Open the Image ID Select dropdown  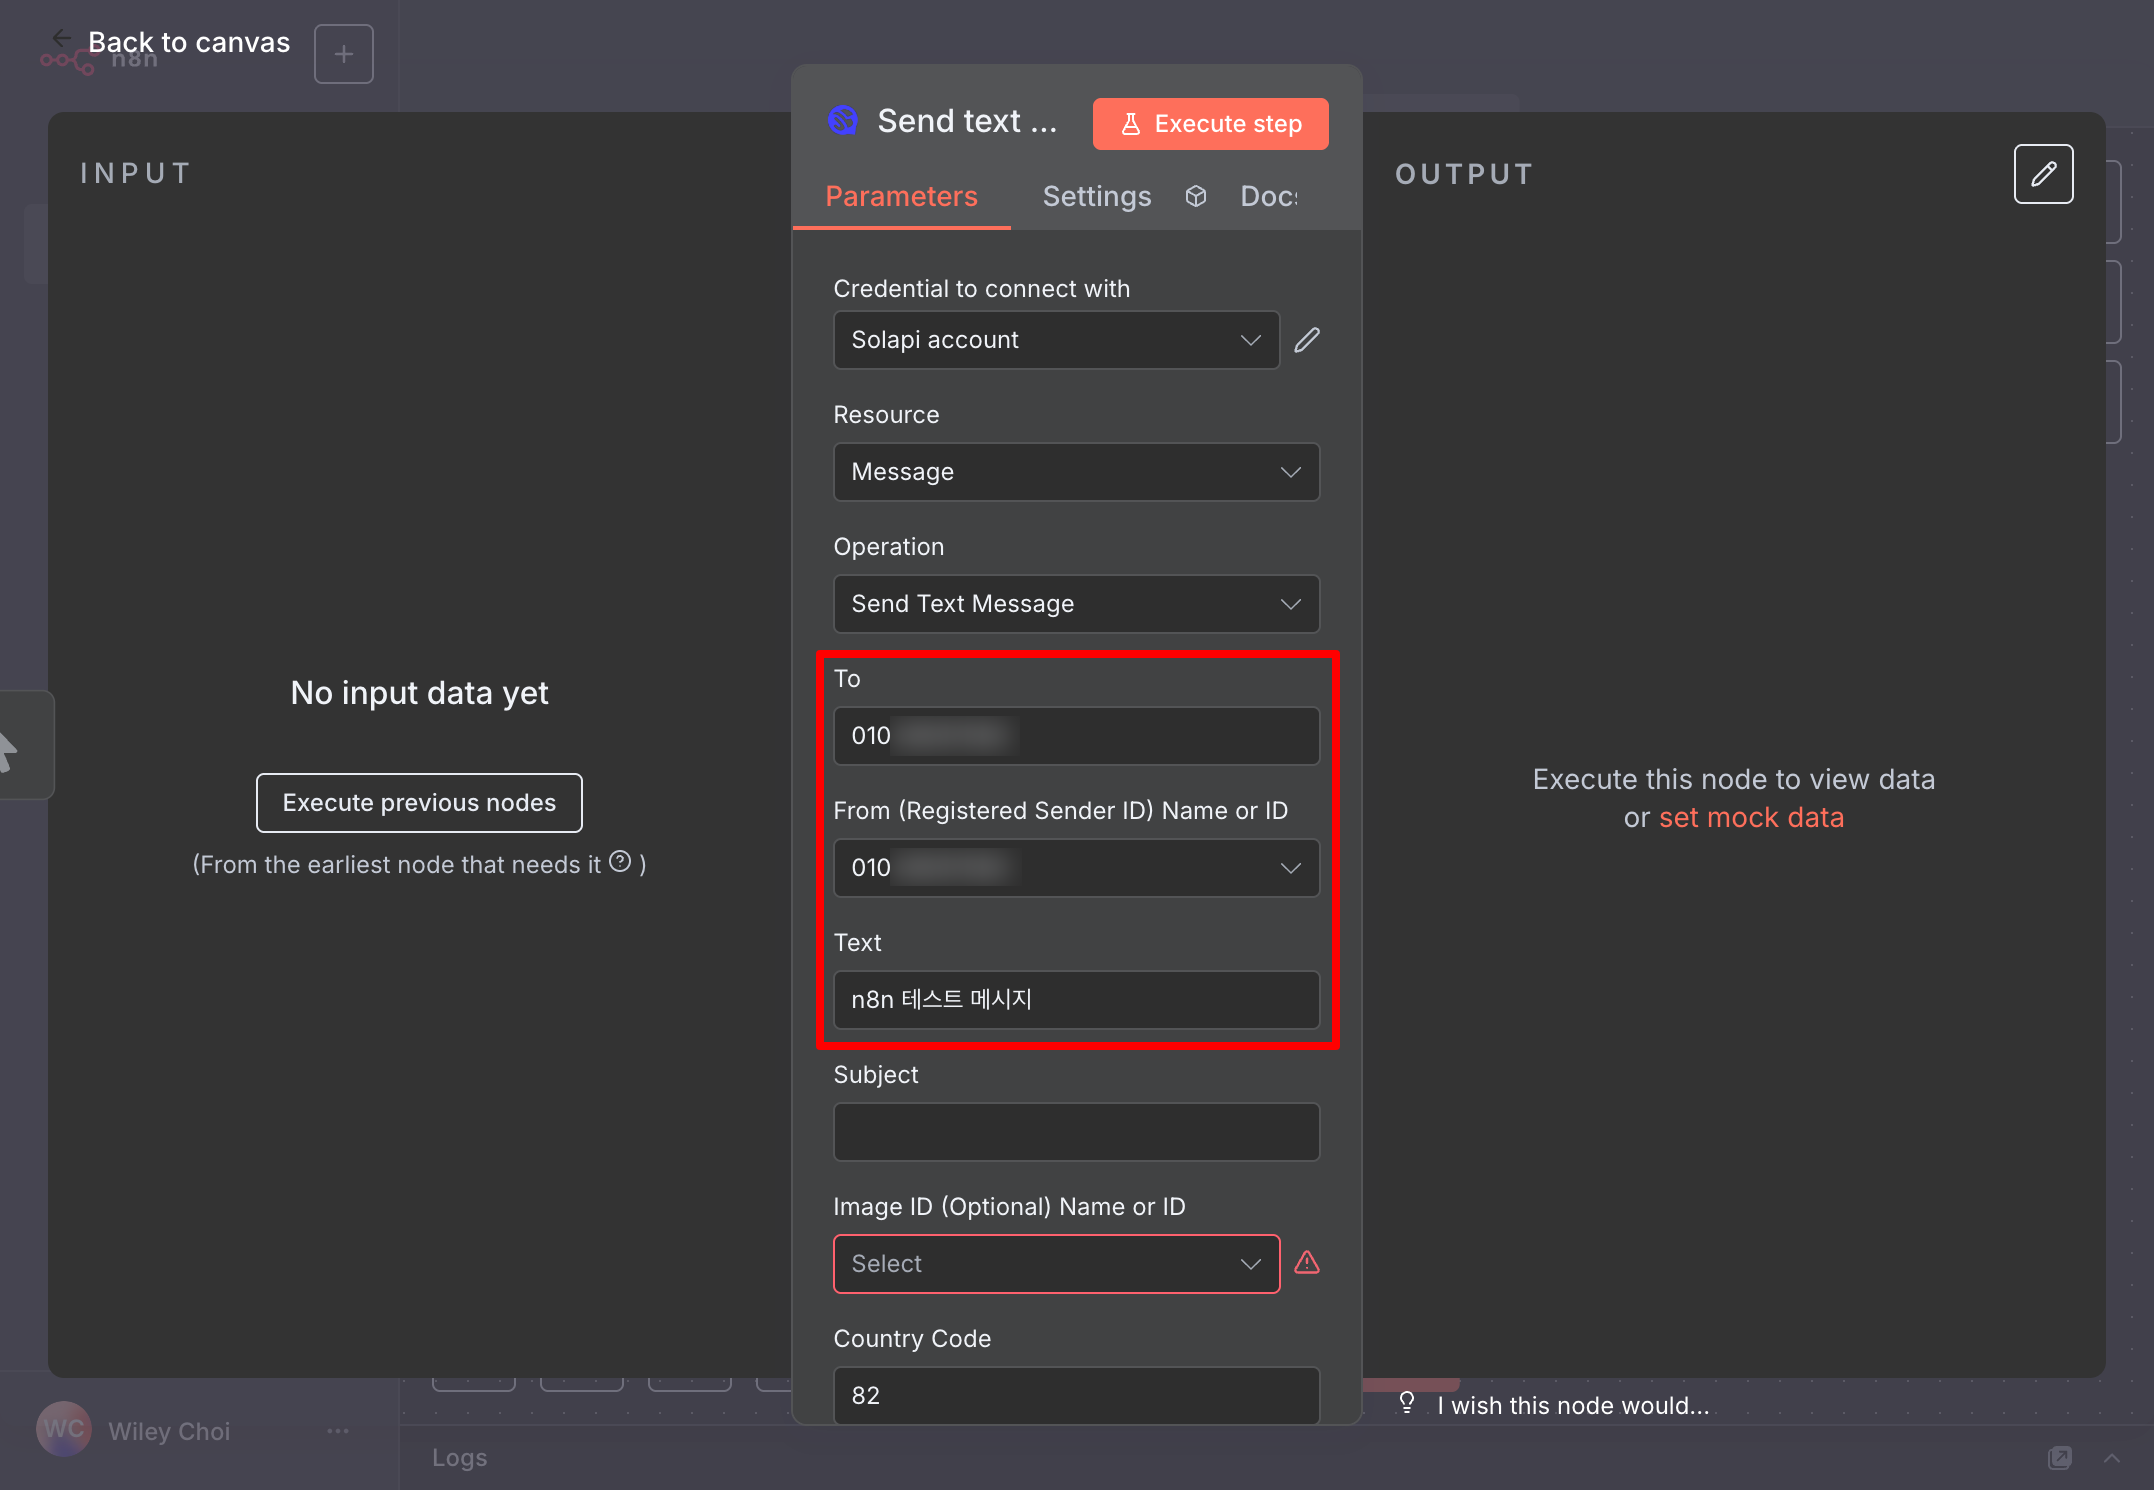(x=1056, y=1264)
